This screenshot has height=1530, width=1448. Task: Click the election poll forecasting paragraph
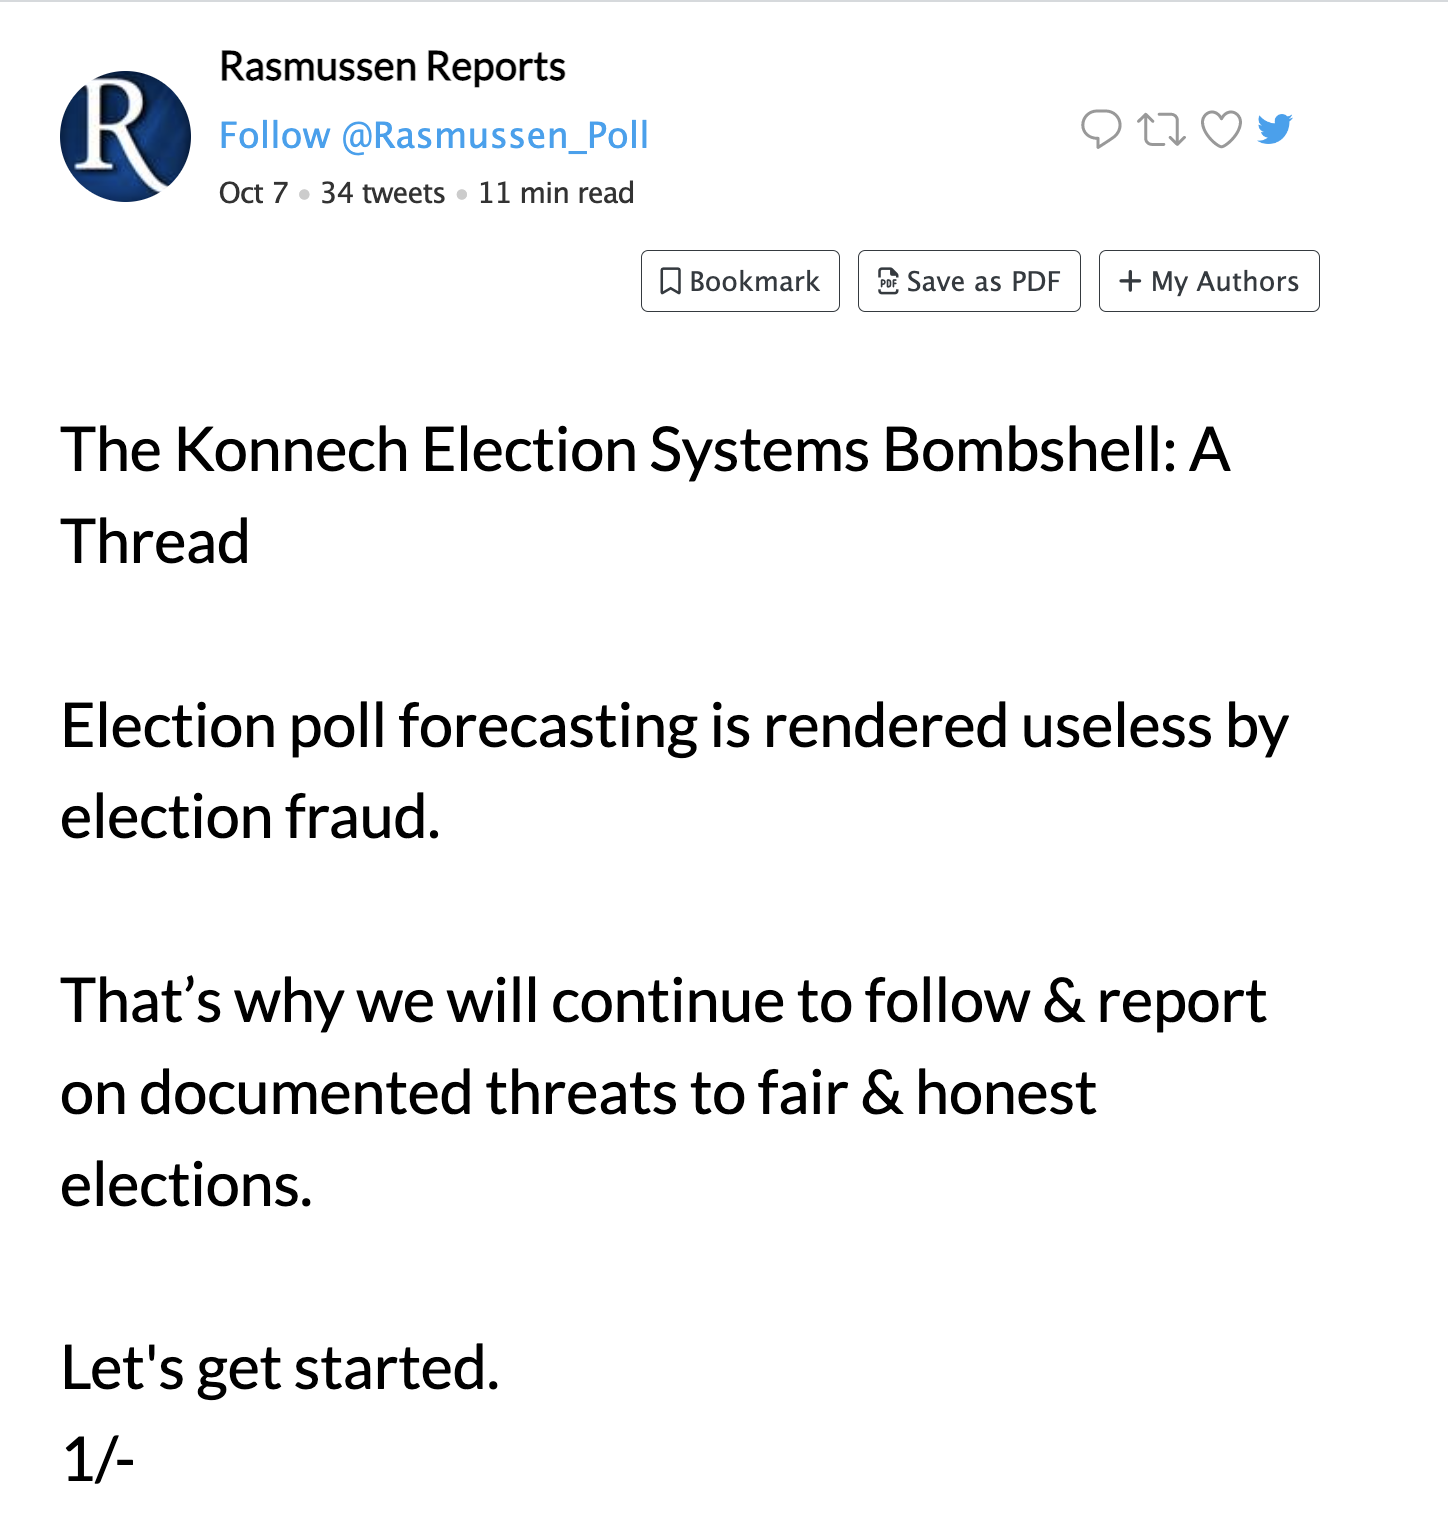pos(674,771)
